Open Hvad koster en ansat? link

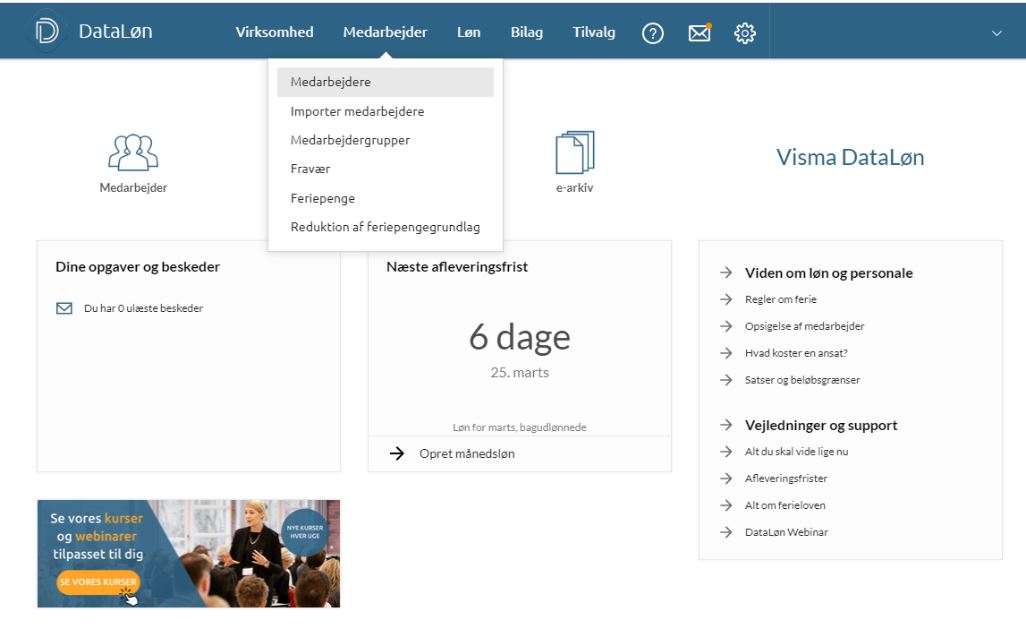tap(796, 353)
